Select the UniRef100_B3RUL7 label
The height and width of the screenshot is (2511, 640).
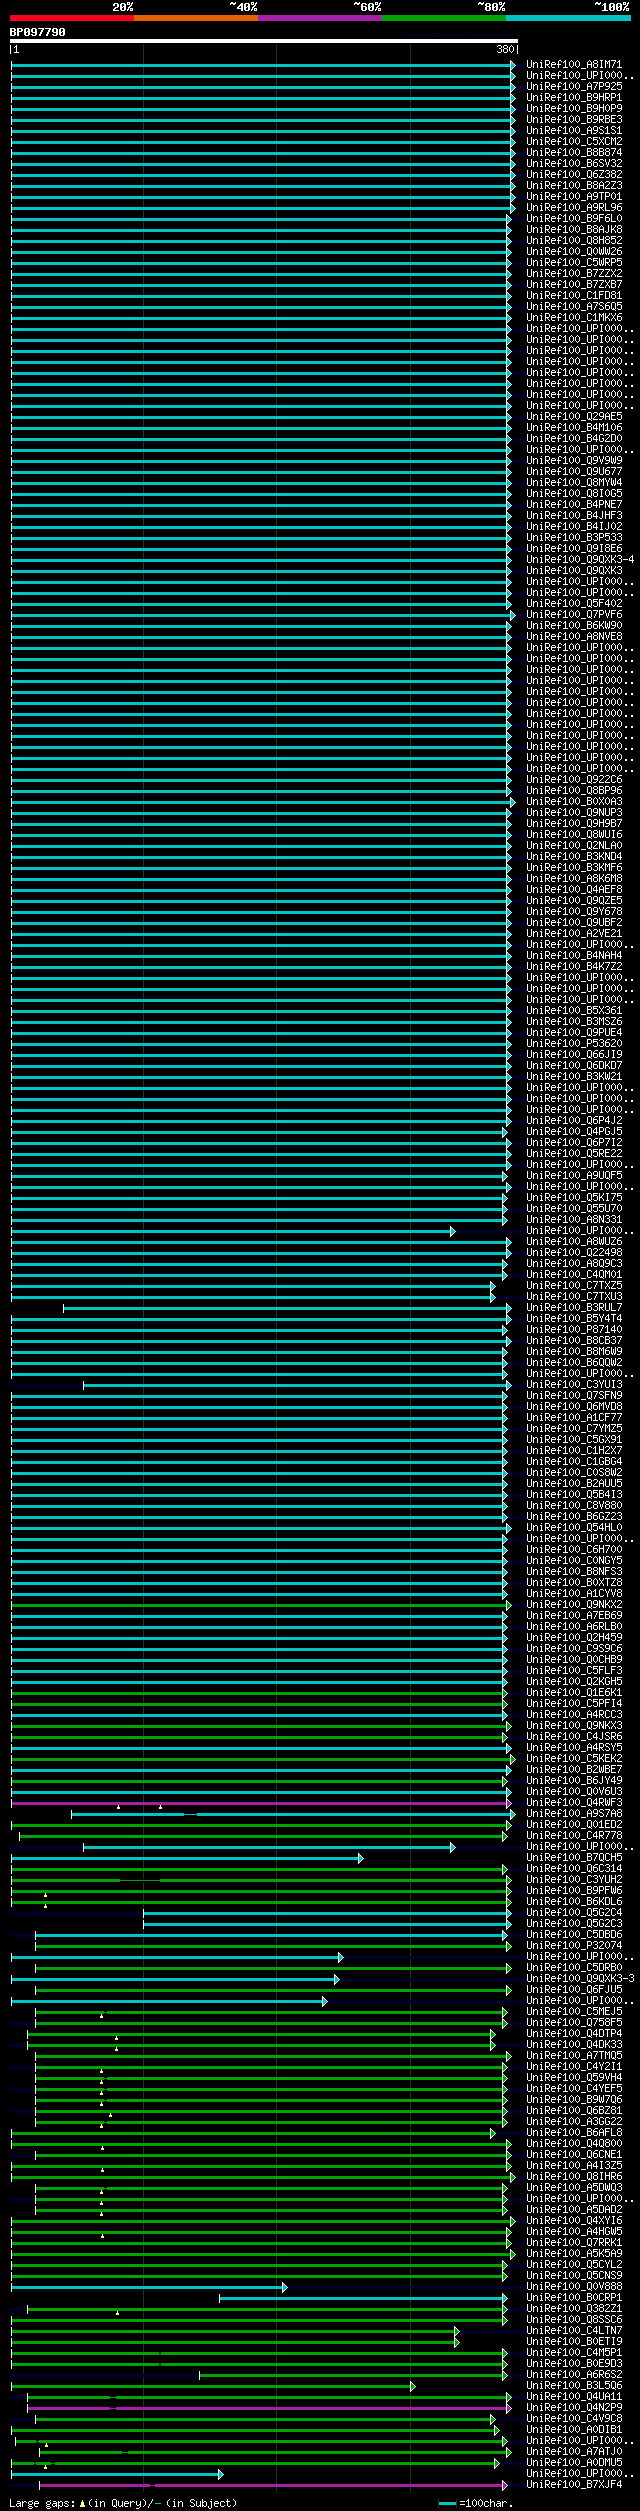click(x=574, y=1308)
